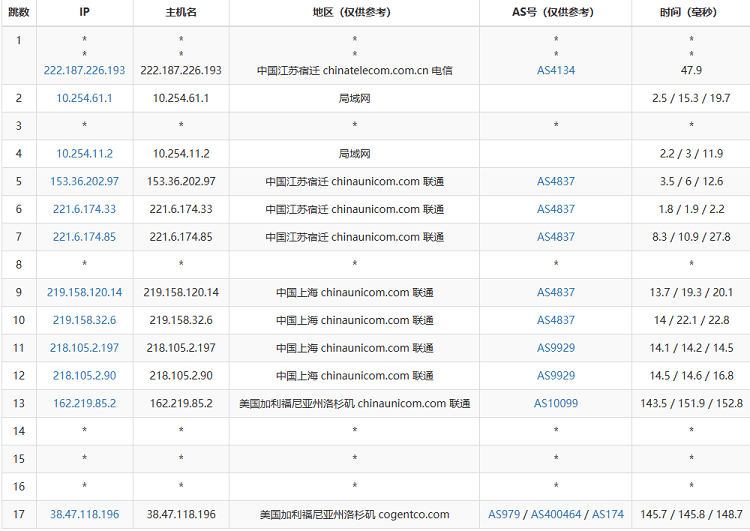Select hostname cell 221.6.174.85
750x531 pixels.
click(x=181, y=237)
